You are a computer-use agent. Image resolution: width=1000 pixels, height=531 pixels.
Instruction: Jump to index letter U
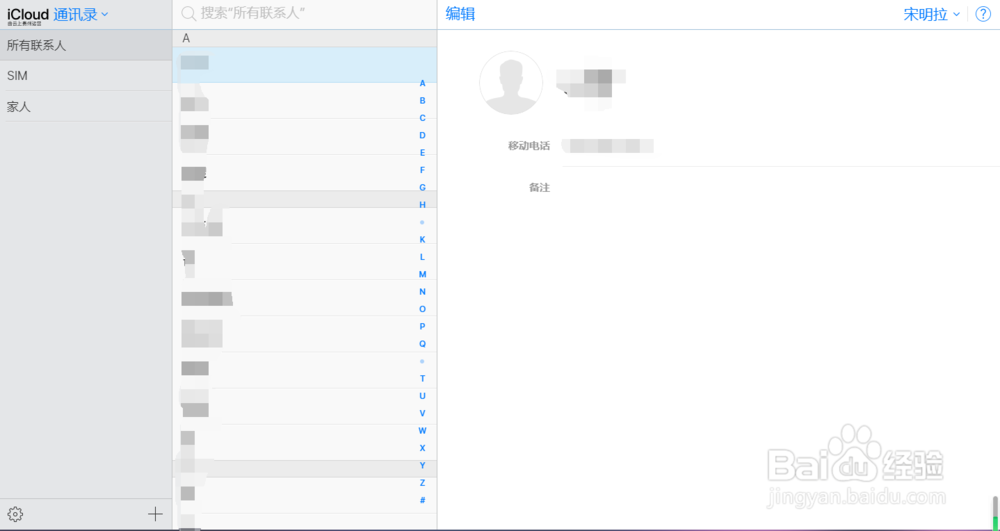422,396
